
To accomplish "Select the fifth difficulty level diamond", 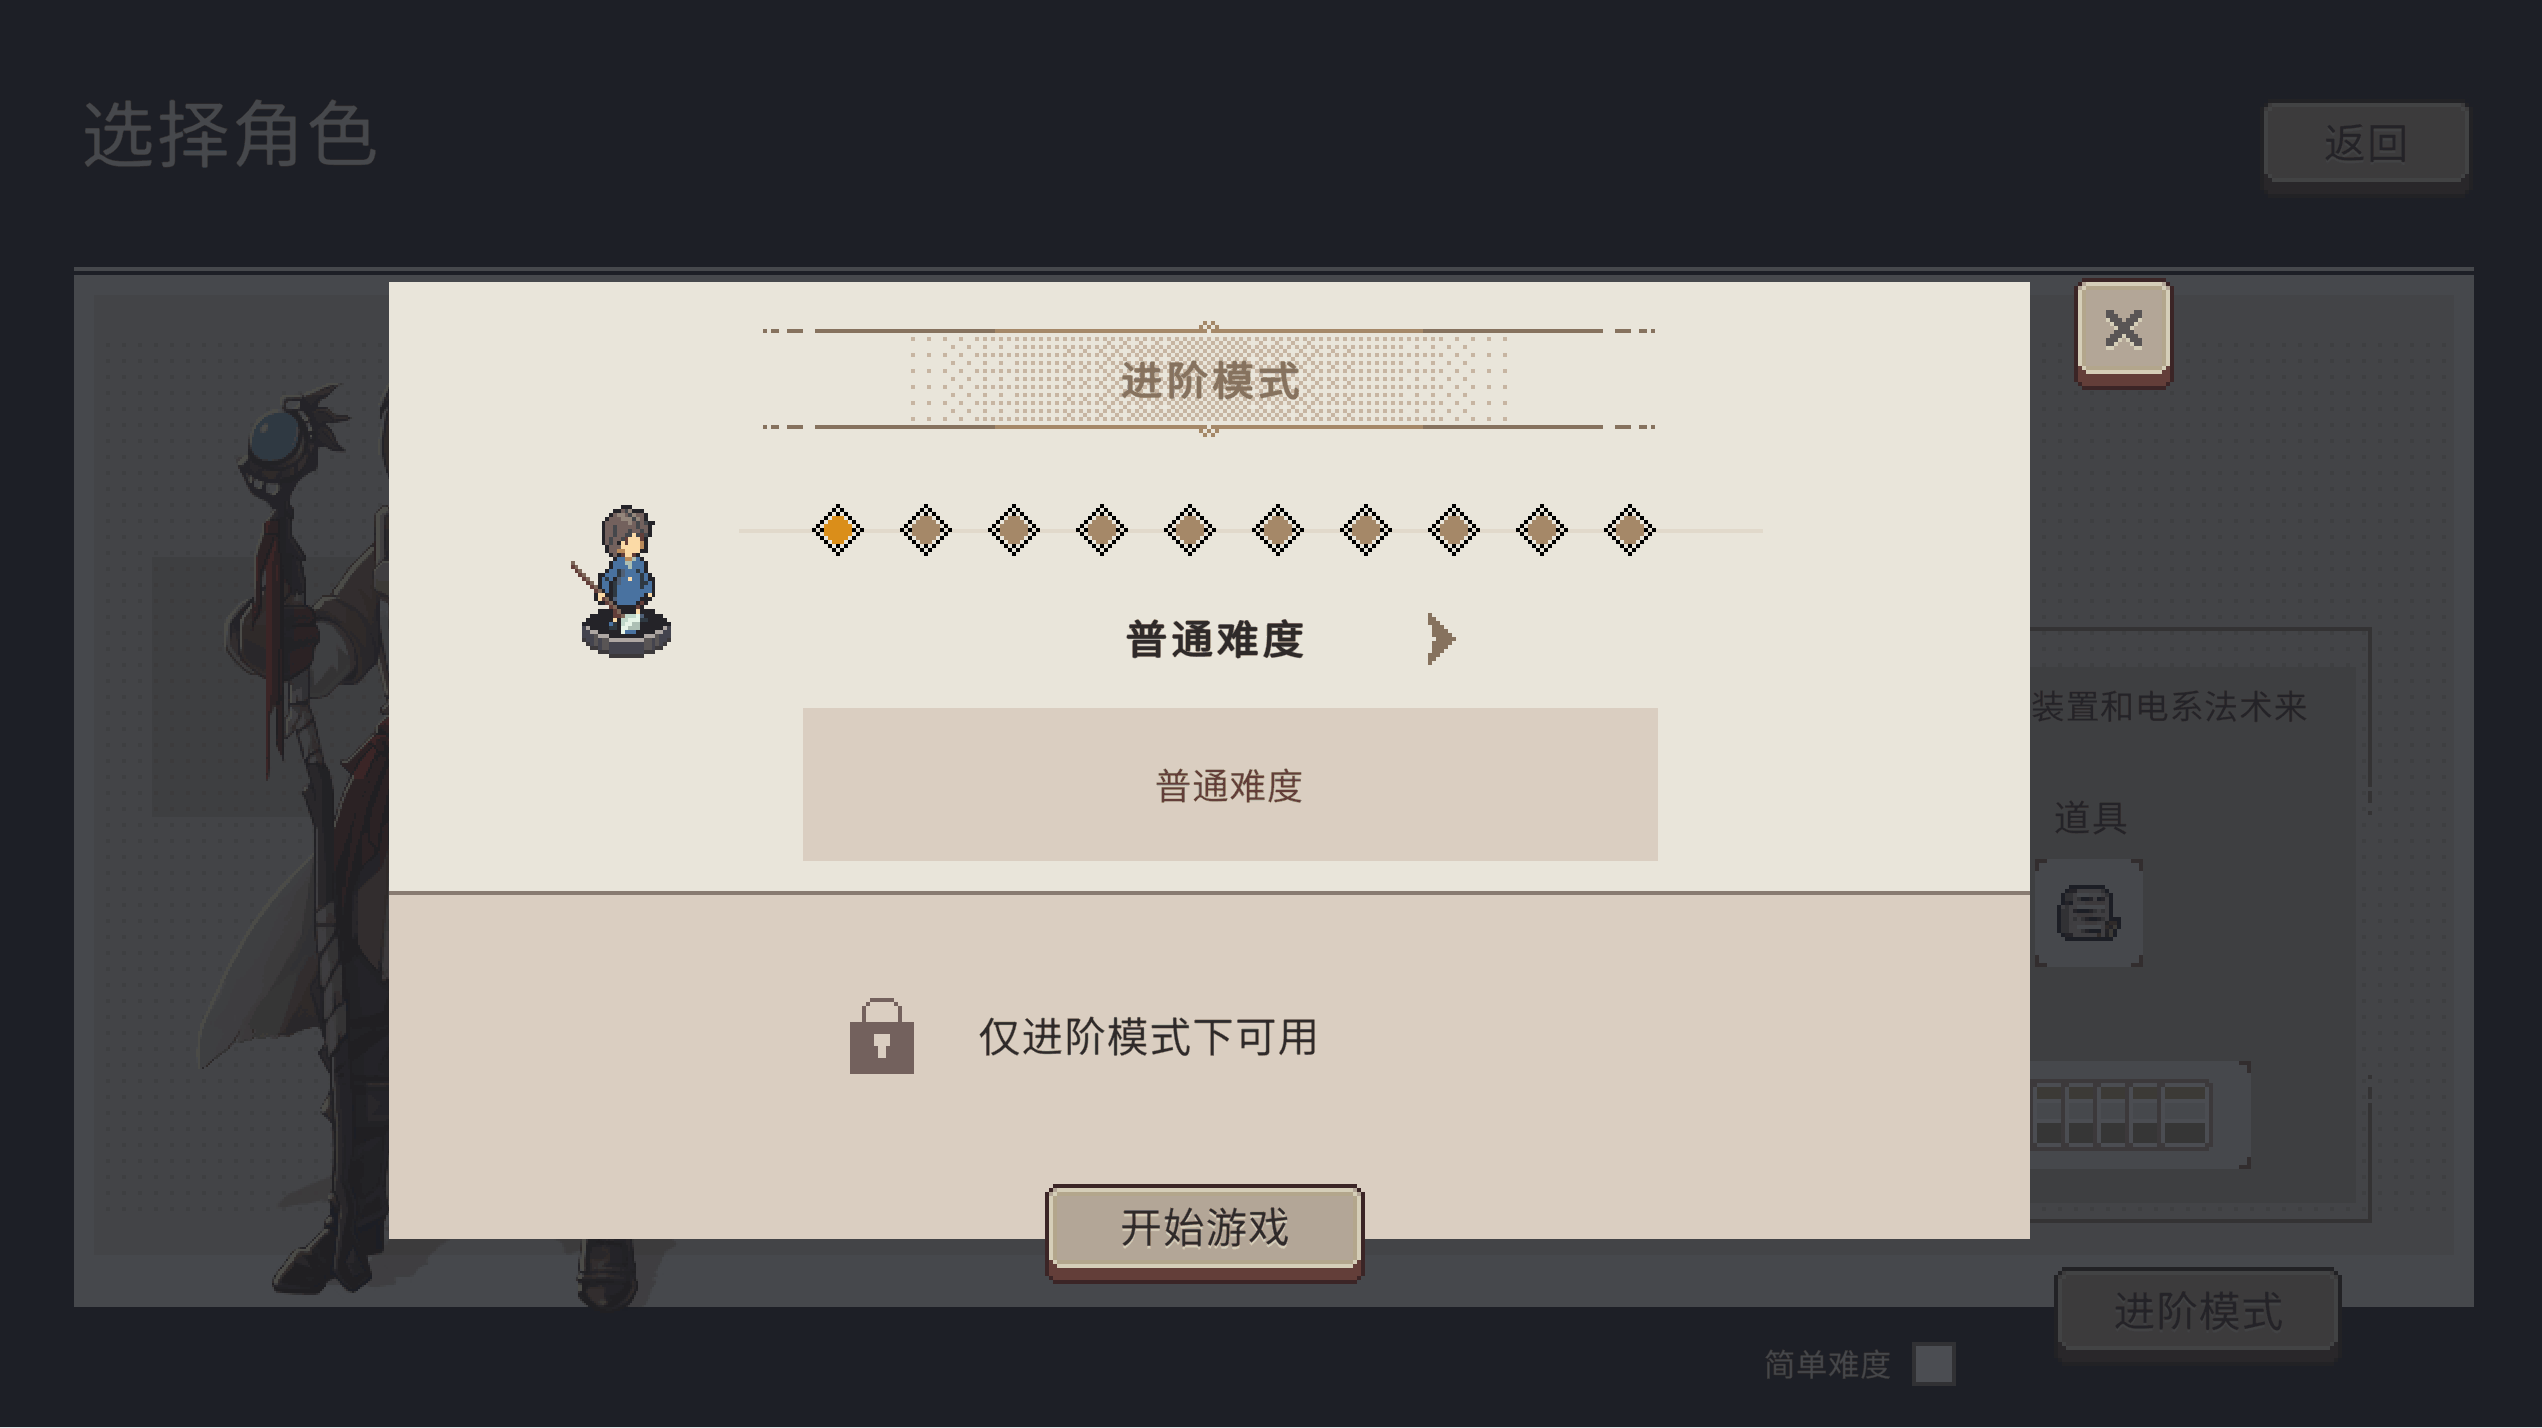I will (x=1189, y=530).
